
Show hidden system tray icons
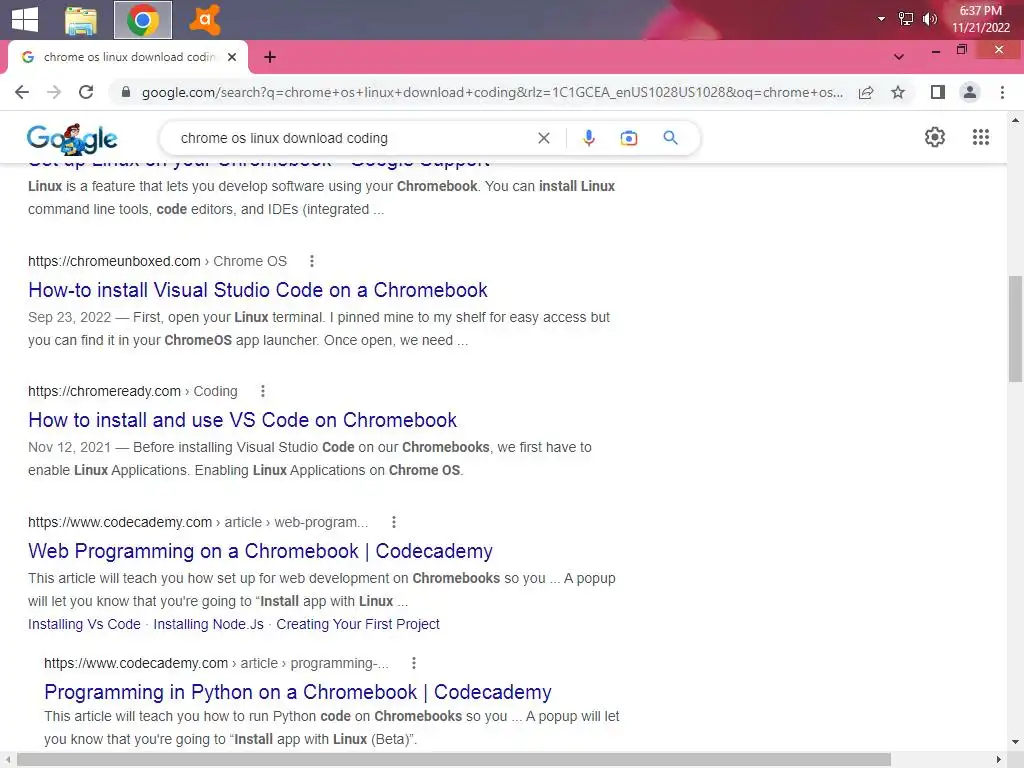click(882, 19)
